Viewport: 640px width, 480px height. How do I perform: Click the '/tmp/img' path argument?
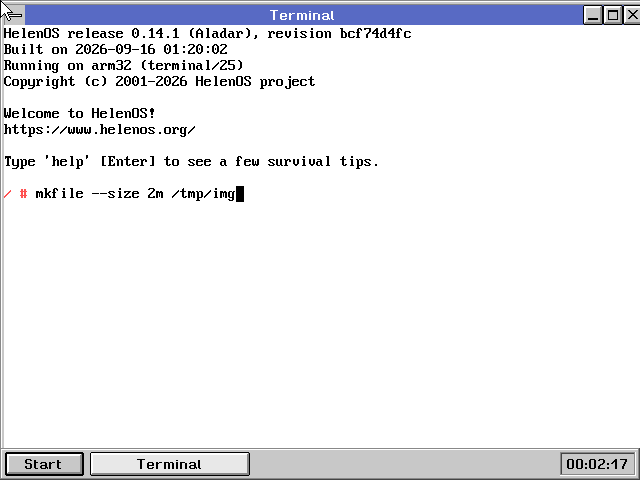[x=204, y=193]
